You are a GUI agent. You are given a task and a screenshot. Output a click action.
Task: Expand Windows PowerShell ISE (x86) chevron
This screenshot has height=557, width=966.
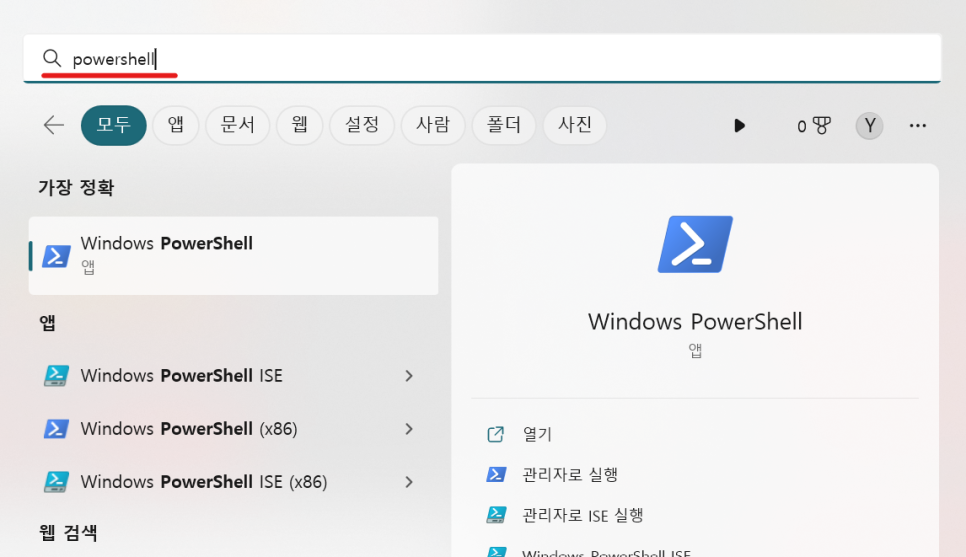(x=408, y=482)
